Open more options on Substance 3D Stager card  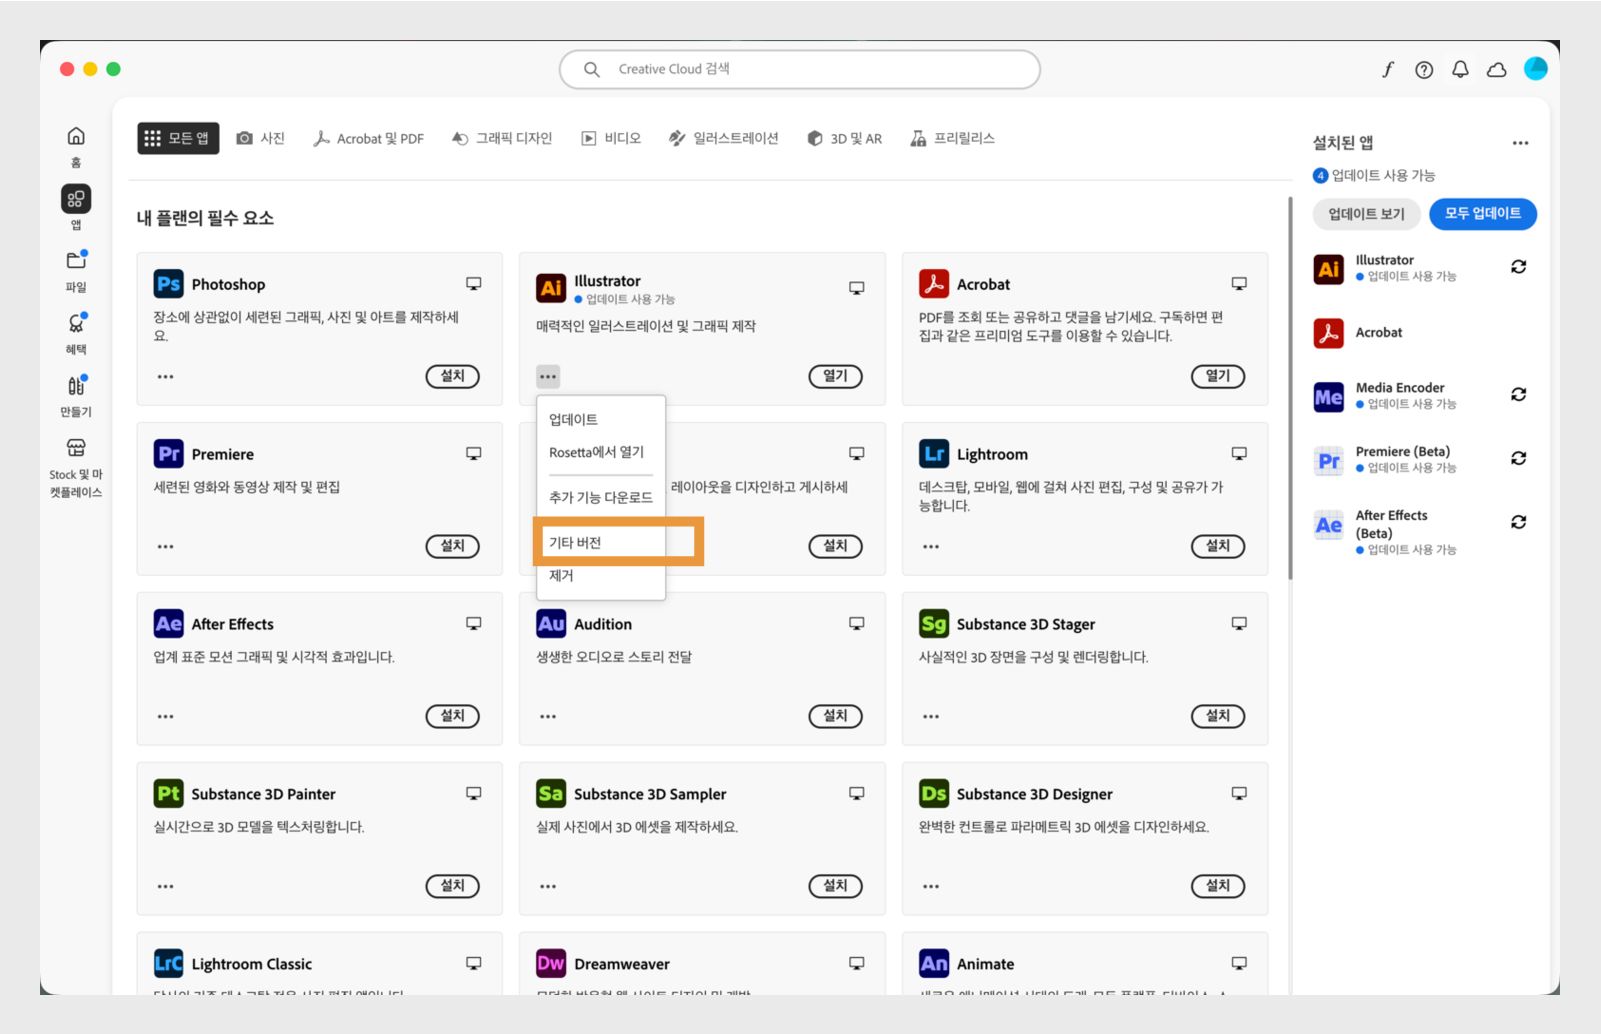(931, 717)
